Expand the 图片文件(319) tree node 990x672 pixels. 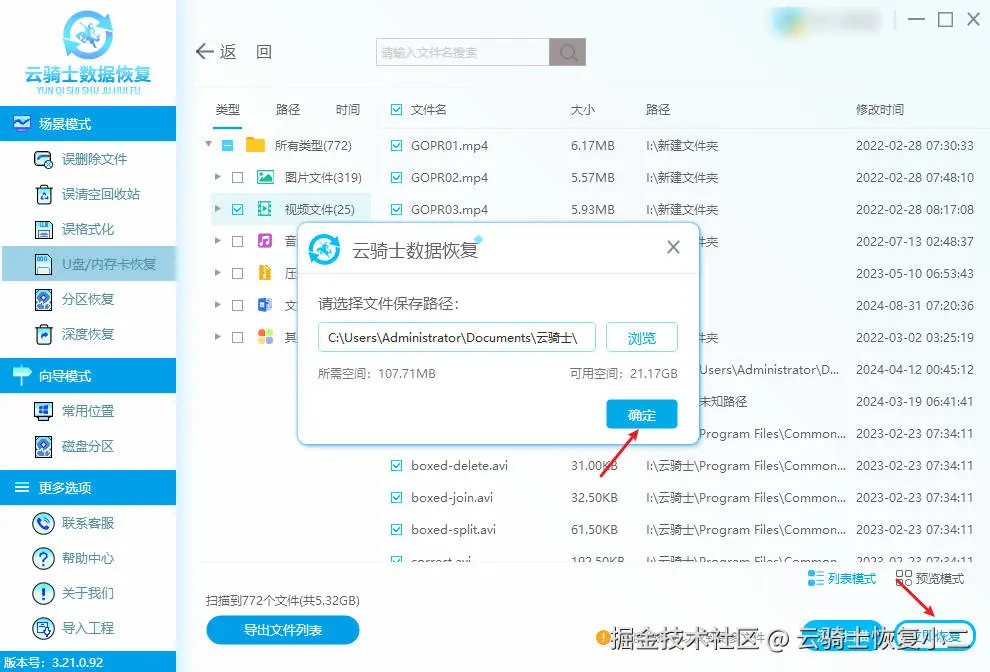click(x=218, y=177)
